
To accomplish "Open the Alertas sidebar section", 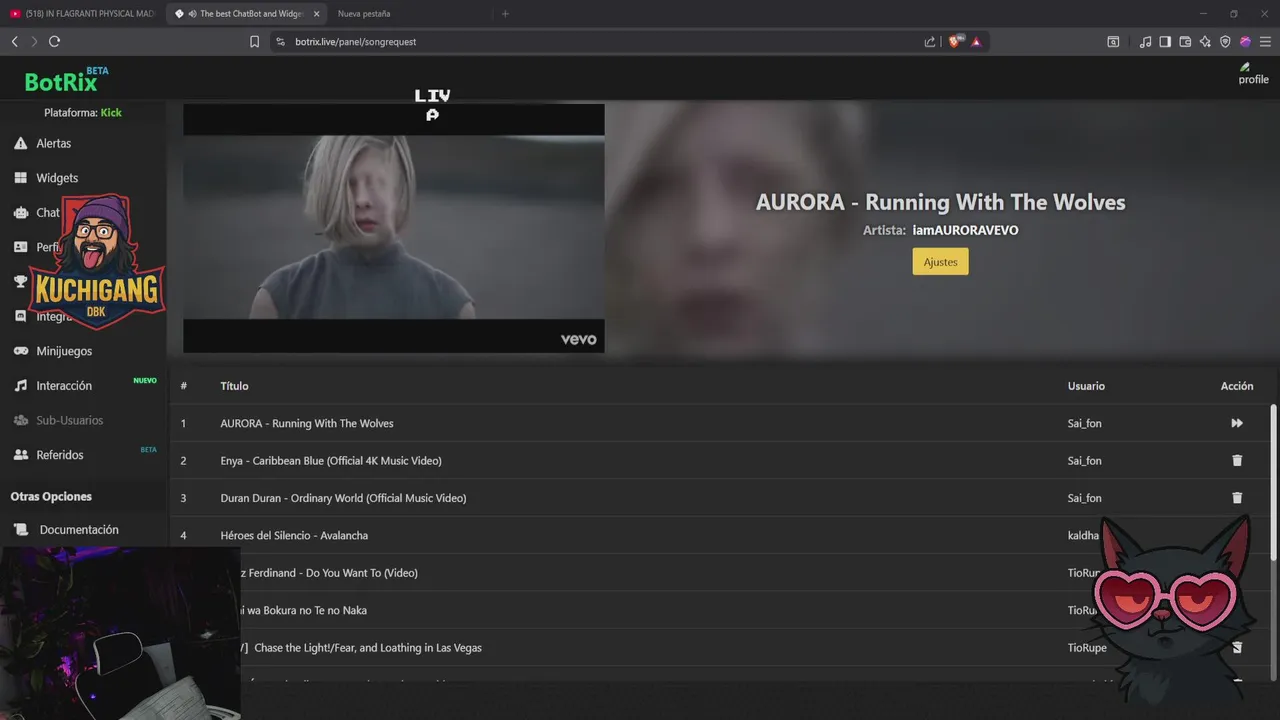I will click(53, 143).
